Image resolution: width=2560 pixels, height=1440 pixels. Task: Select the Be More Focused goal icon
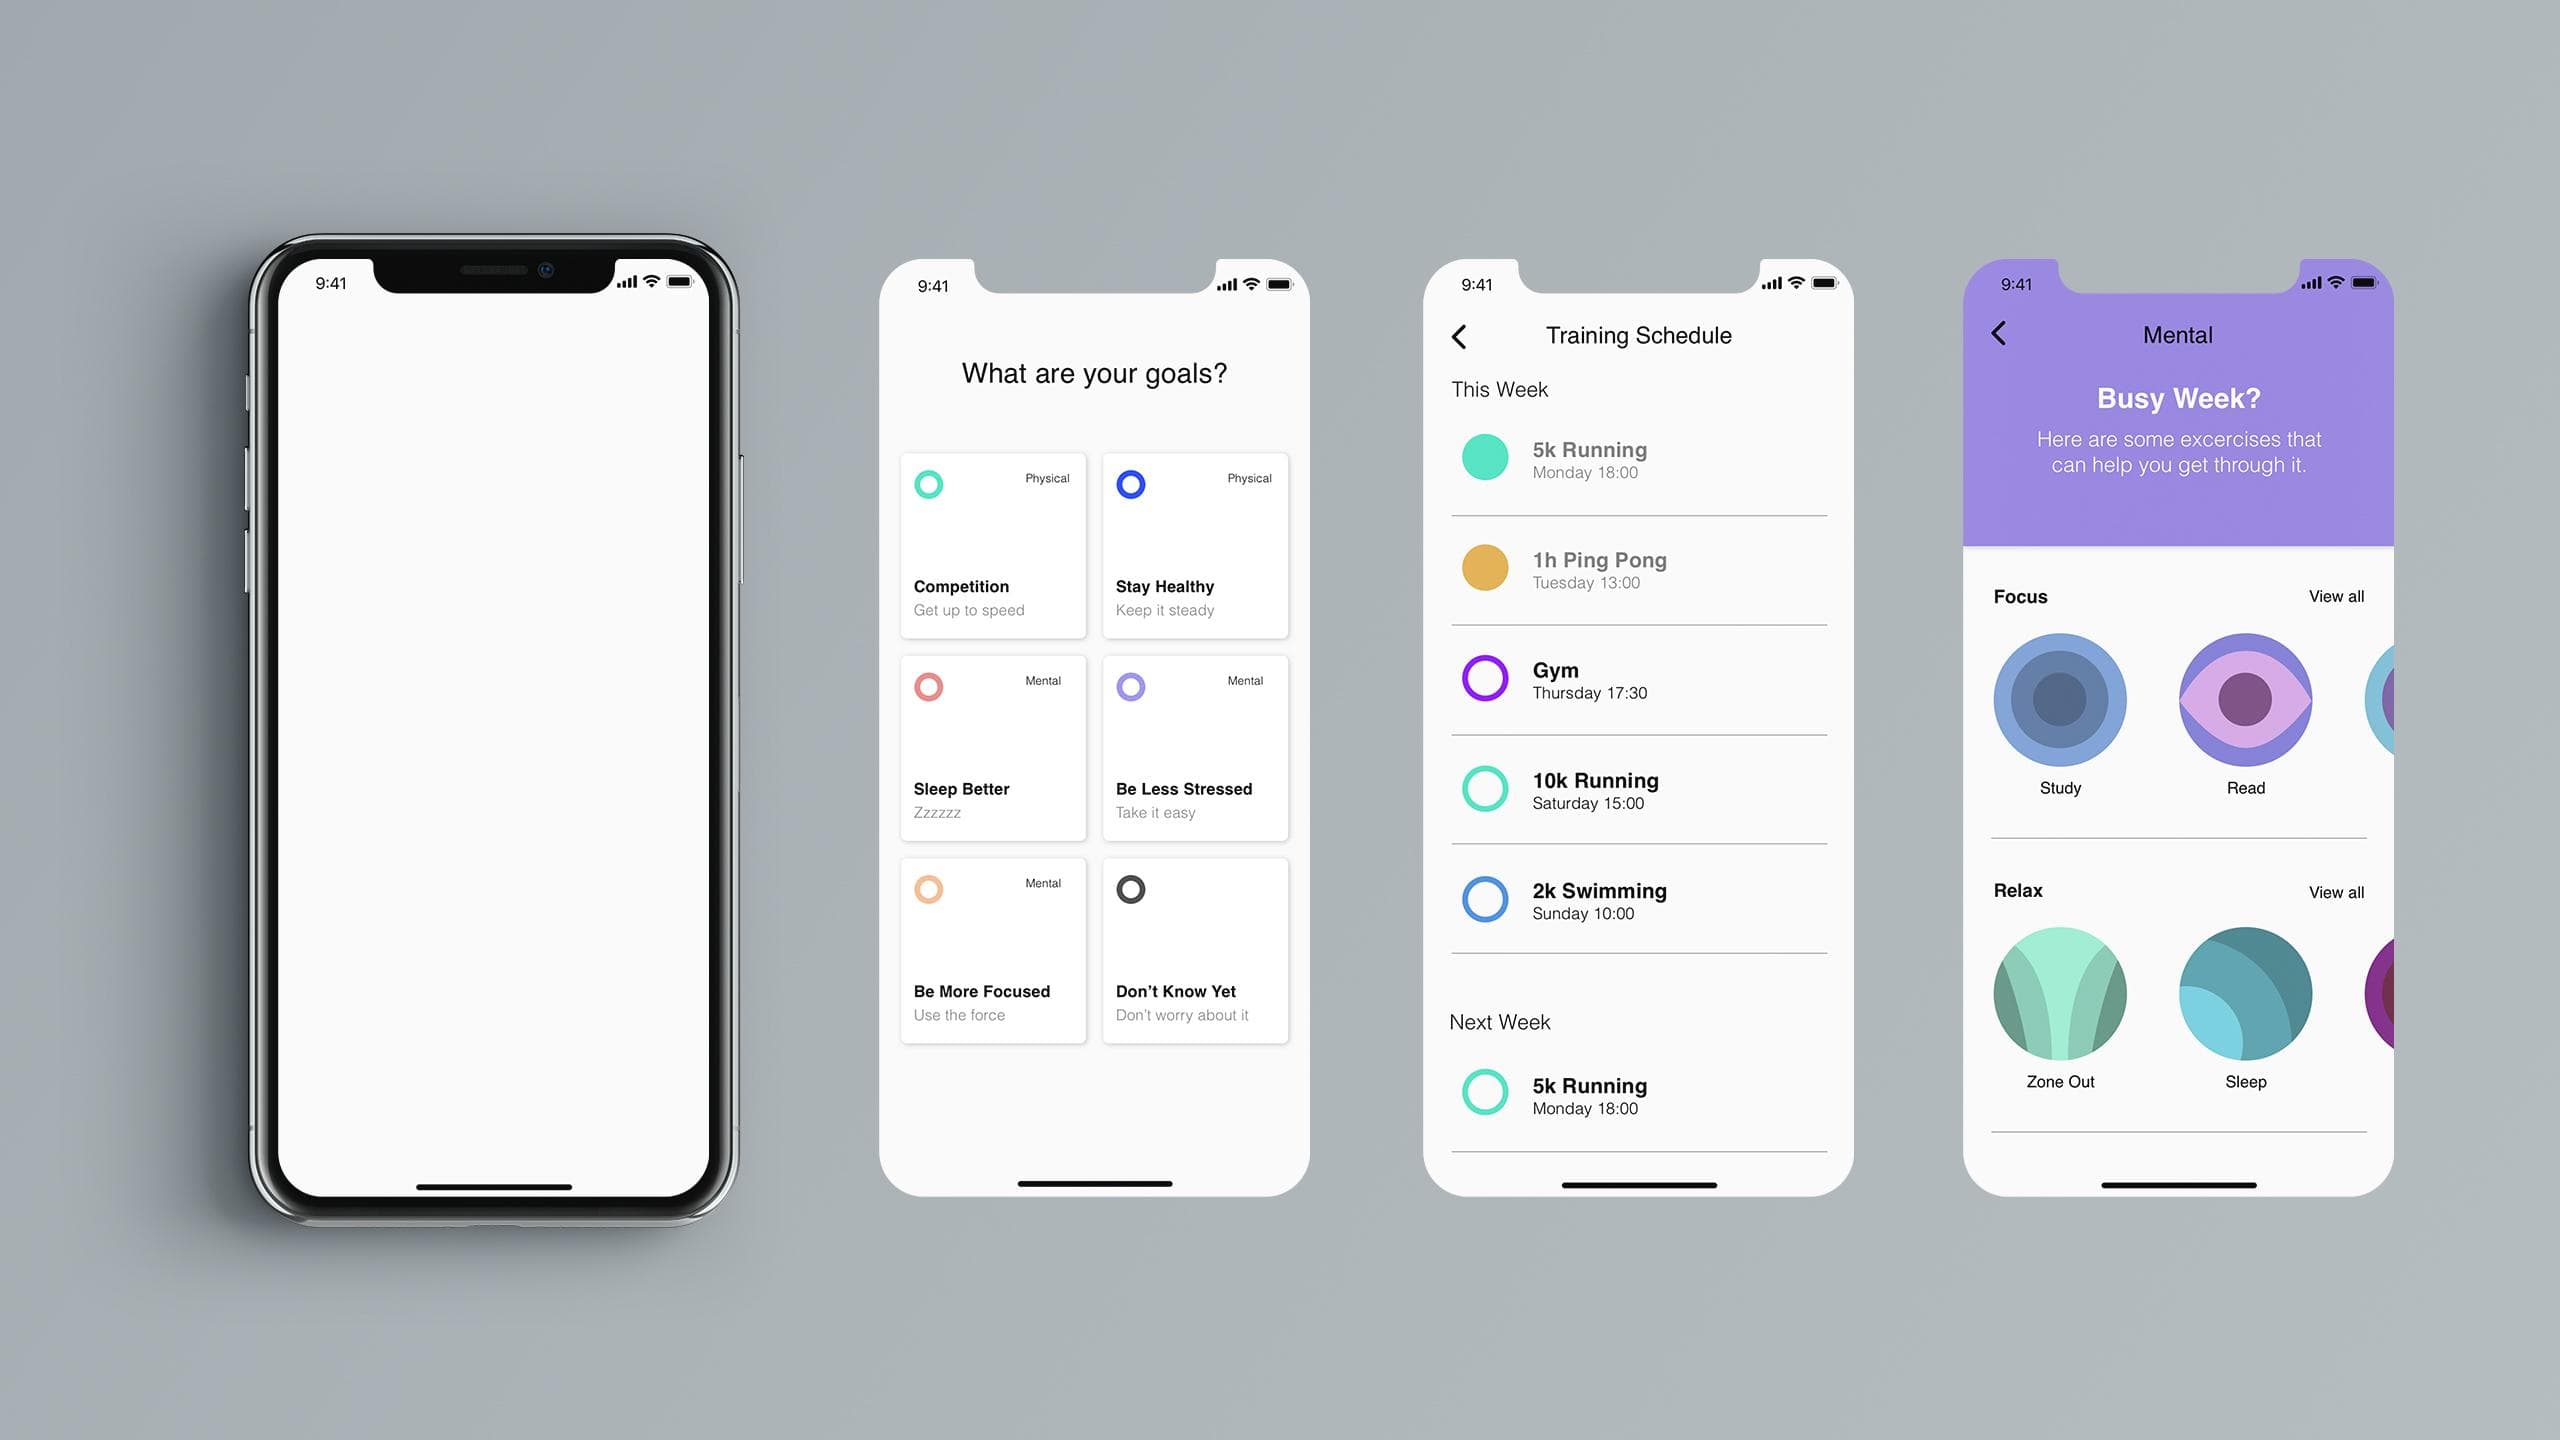point(928,888)
